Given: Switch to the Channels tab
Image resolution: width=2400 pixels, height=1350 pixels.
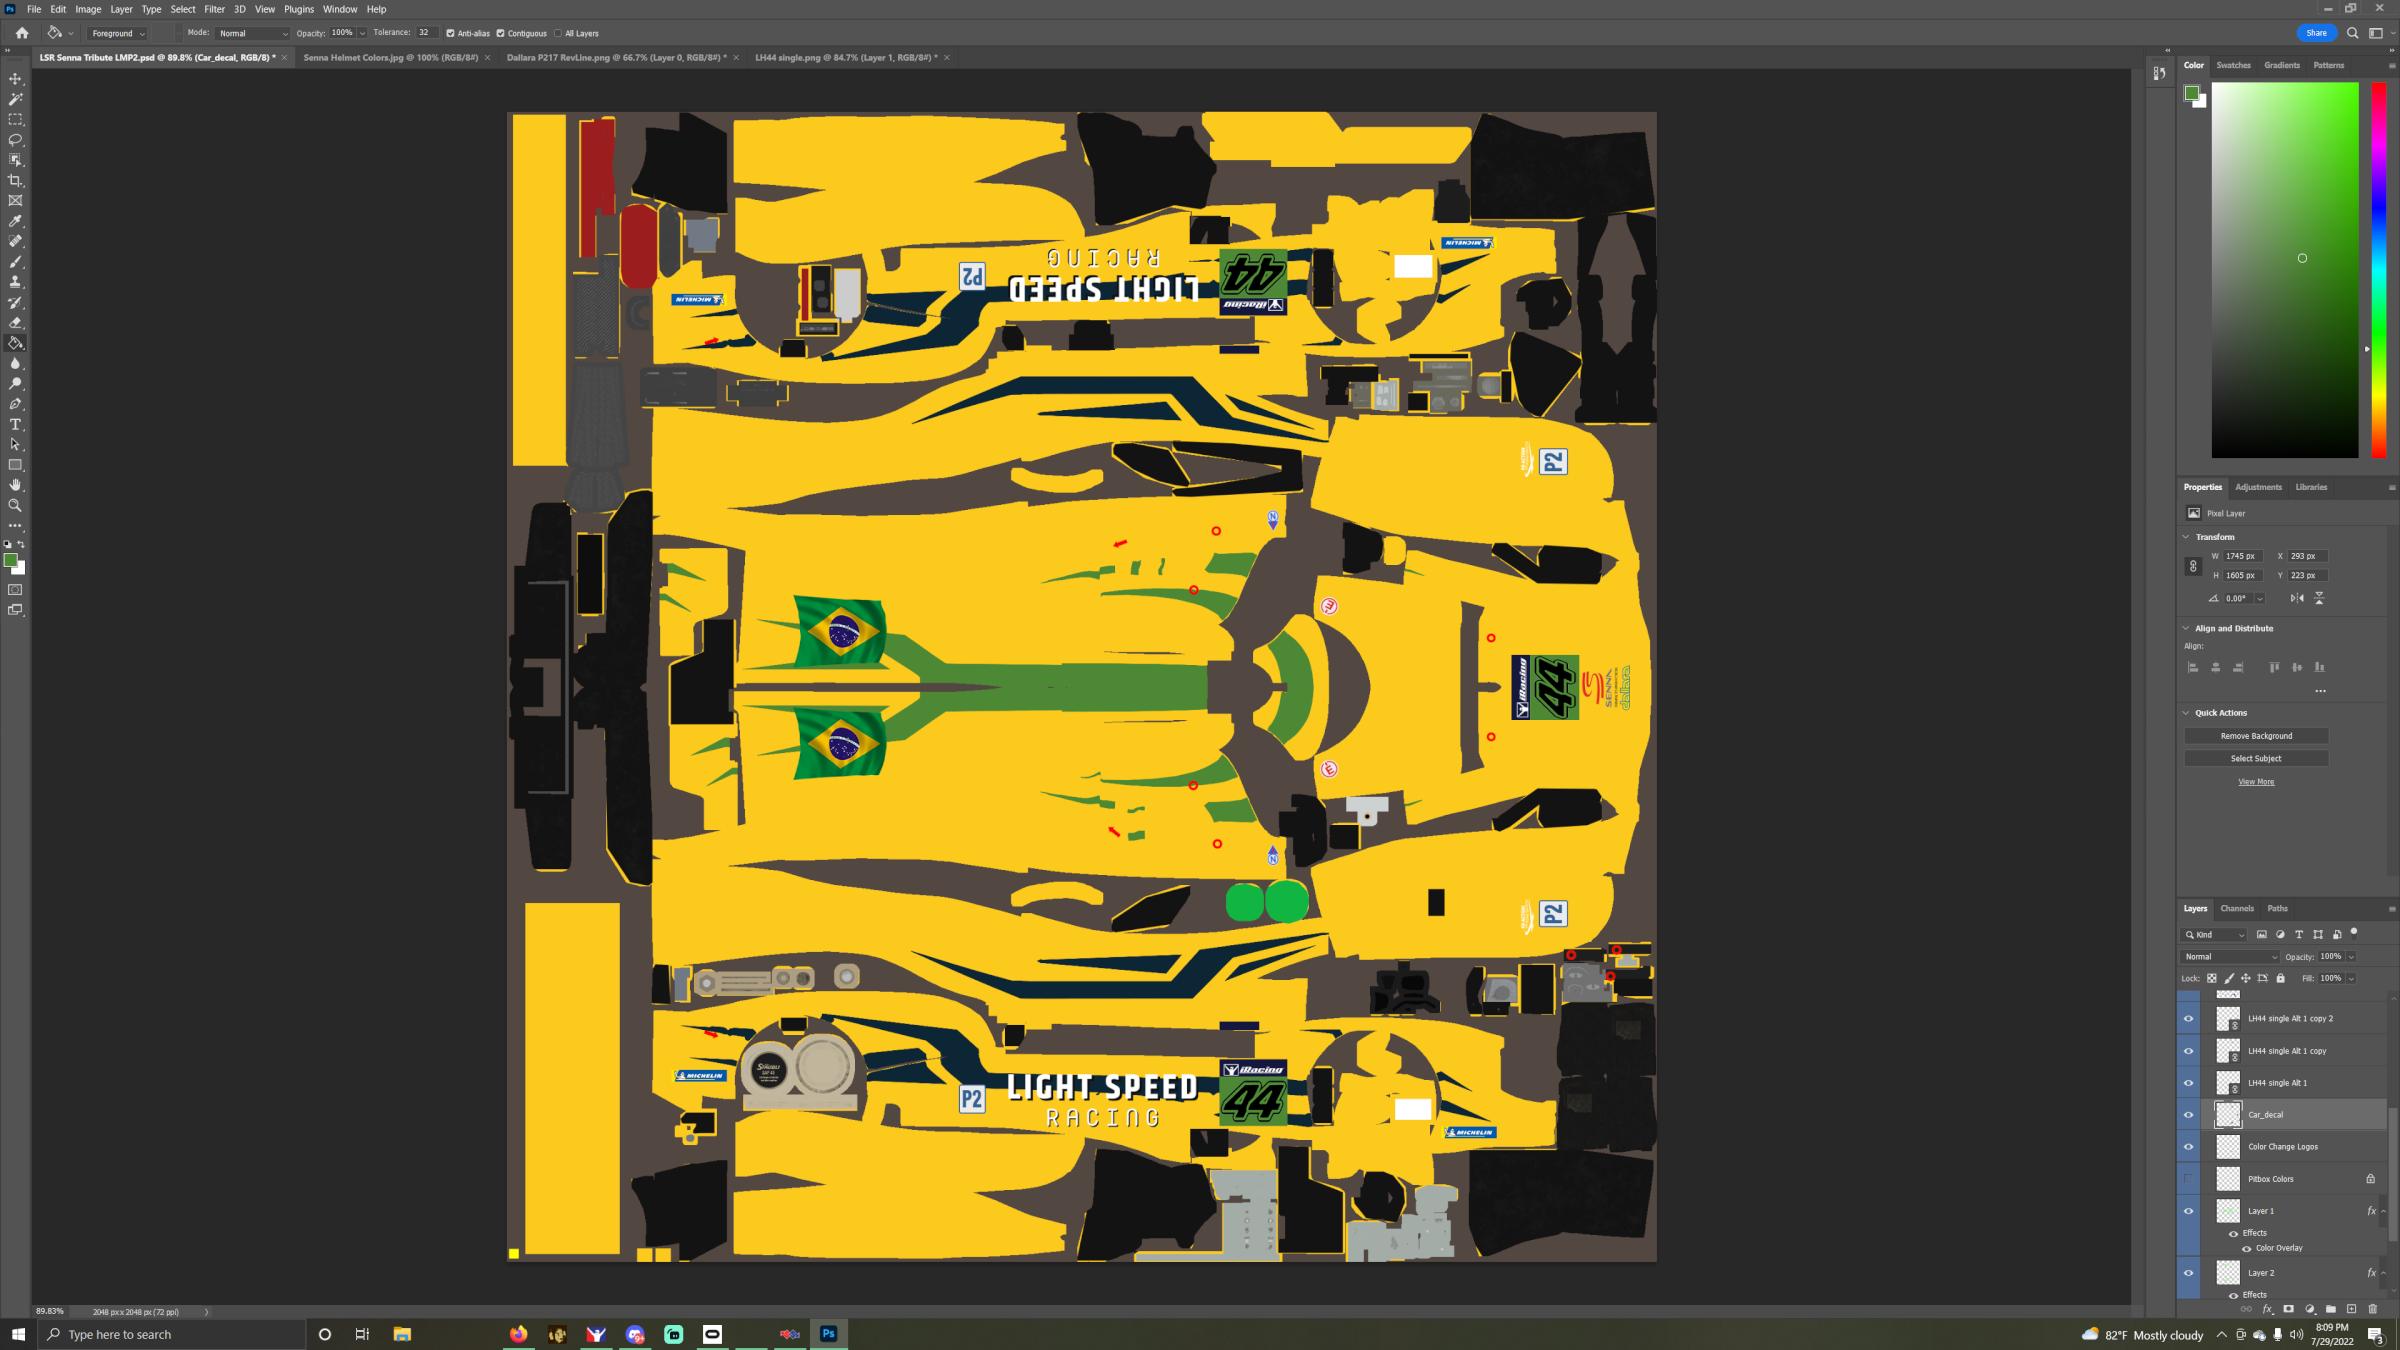Looking at the screenshot, I should pos(2237,908).
